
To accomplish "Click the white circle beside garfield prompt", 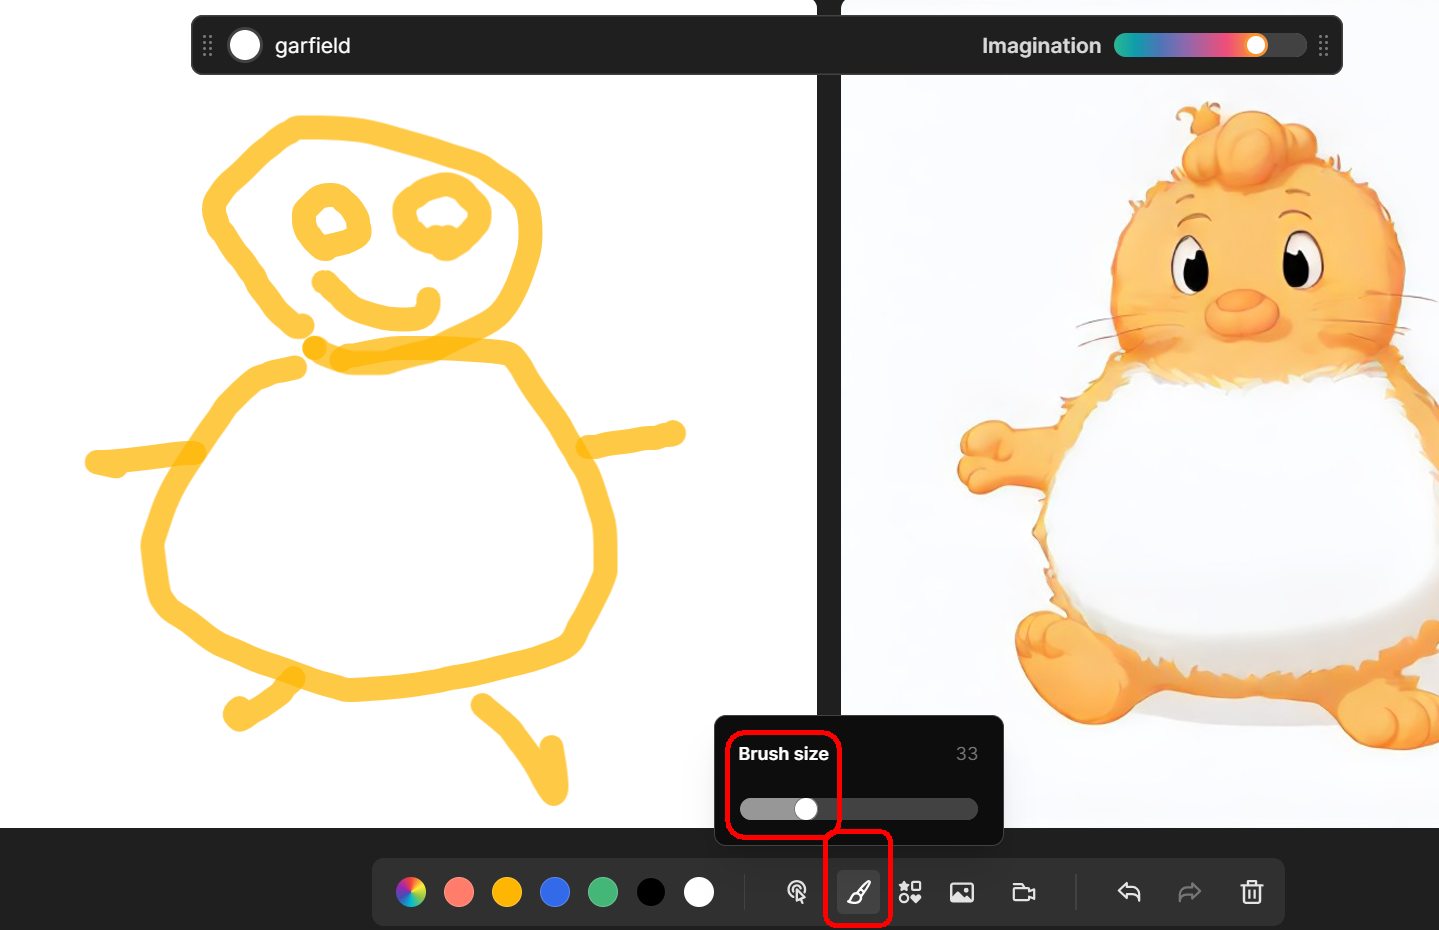I will (245, 45).
